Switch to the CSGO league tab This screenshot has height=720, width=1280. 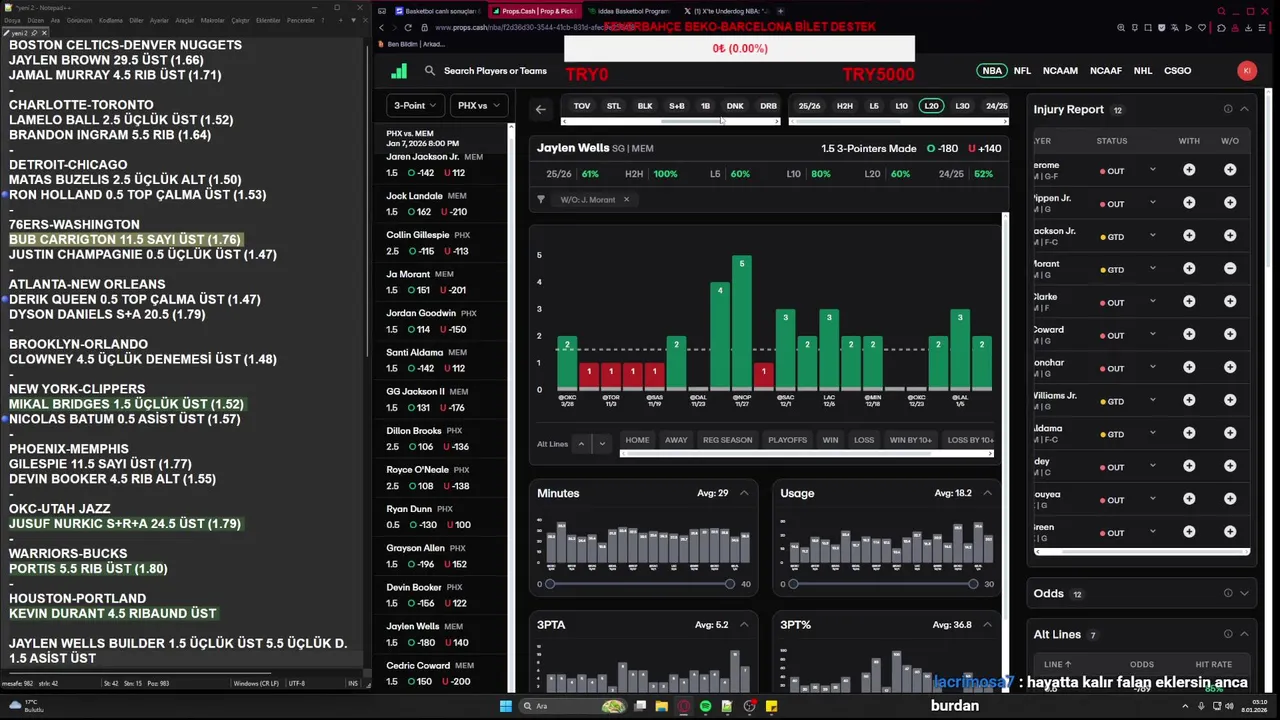click(1178, 71)
